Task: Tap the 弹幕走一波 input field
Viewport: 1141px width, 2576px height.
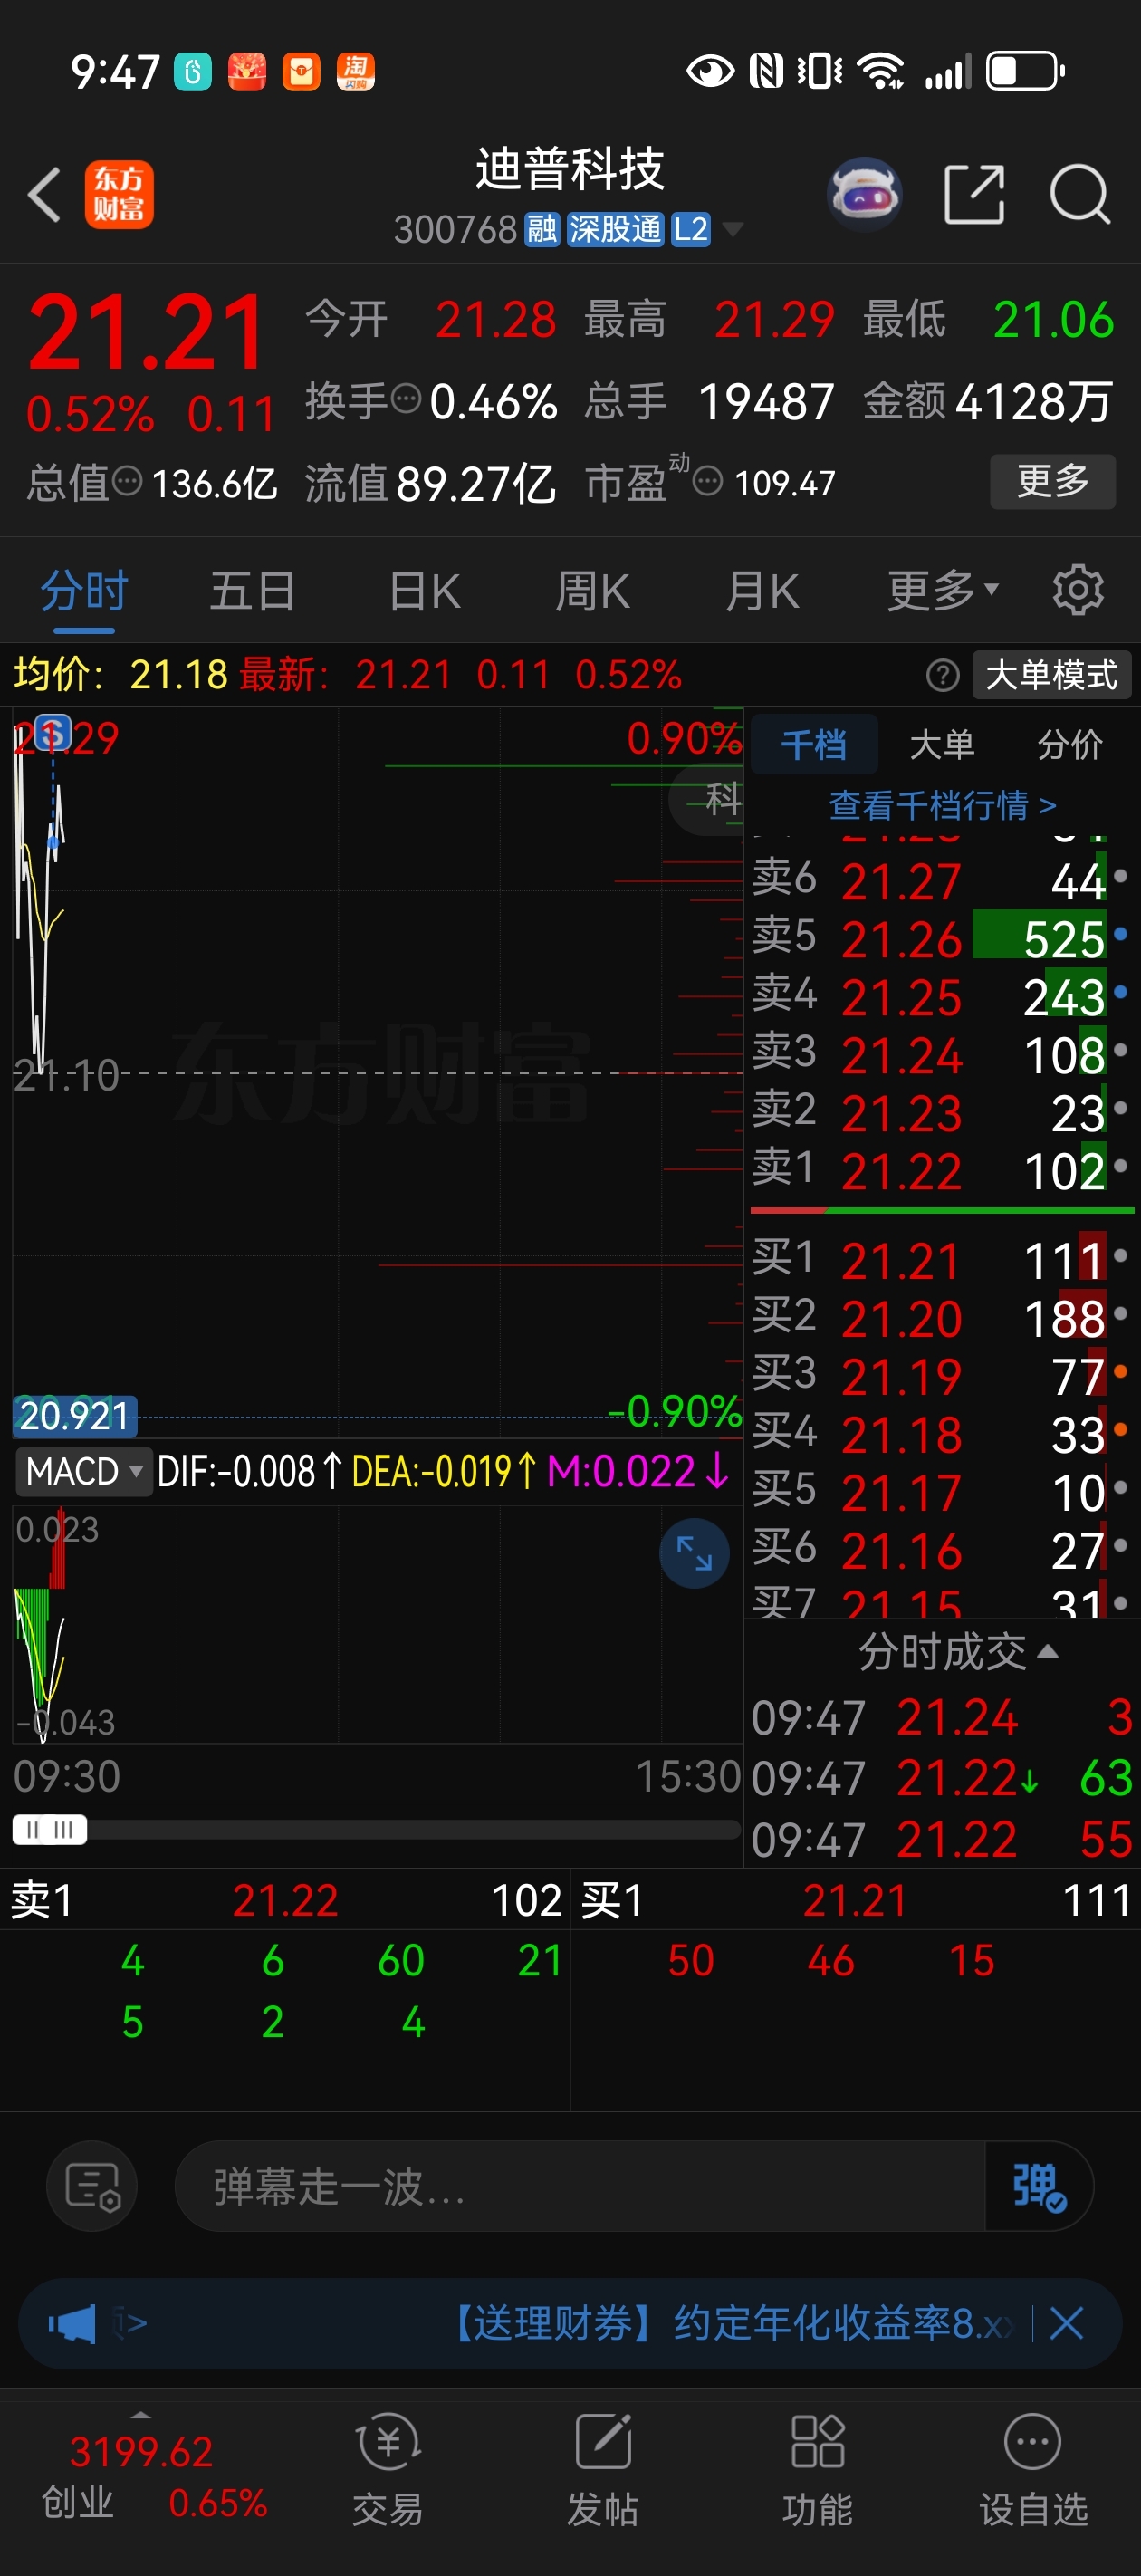Action: [580, 2186]
